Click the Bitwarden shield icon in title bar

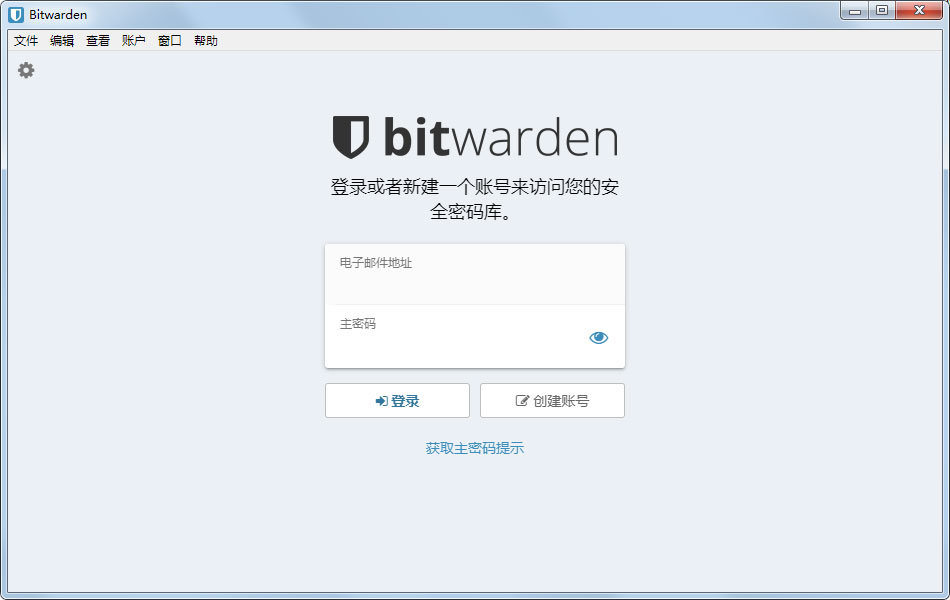click(x=16, y=15)
